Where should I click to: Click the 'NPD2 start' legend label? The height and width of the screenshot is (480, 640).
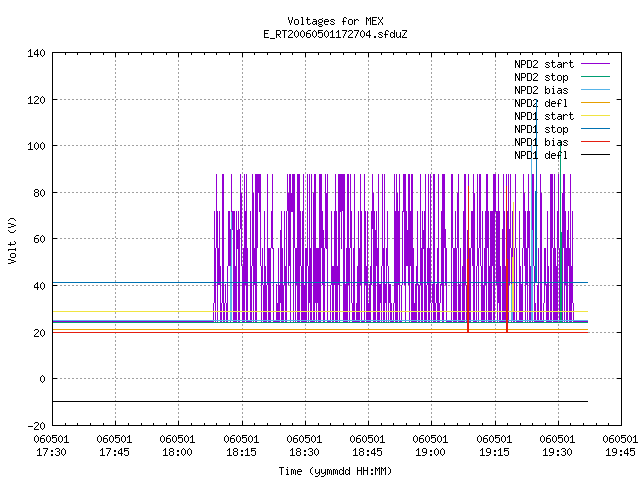click(x=544, y=64)
